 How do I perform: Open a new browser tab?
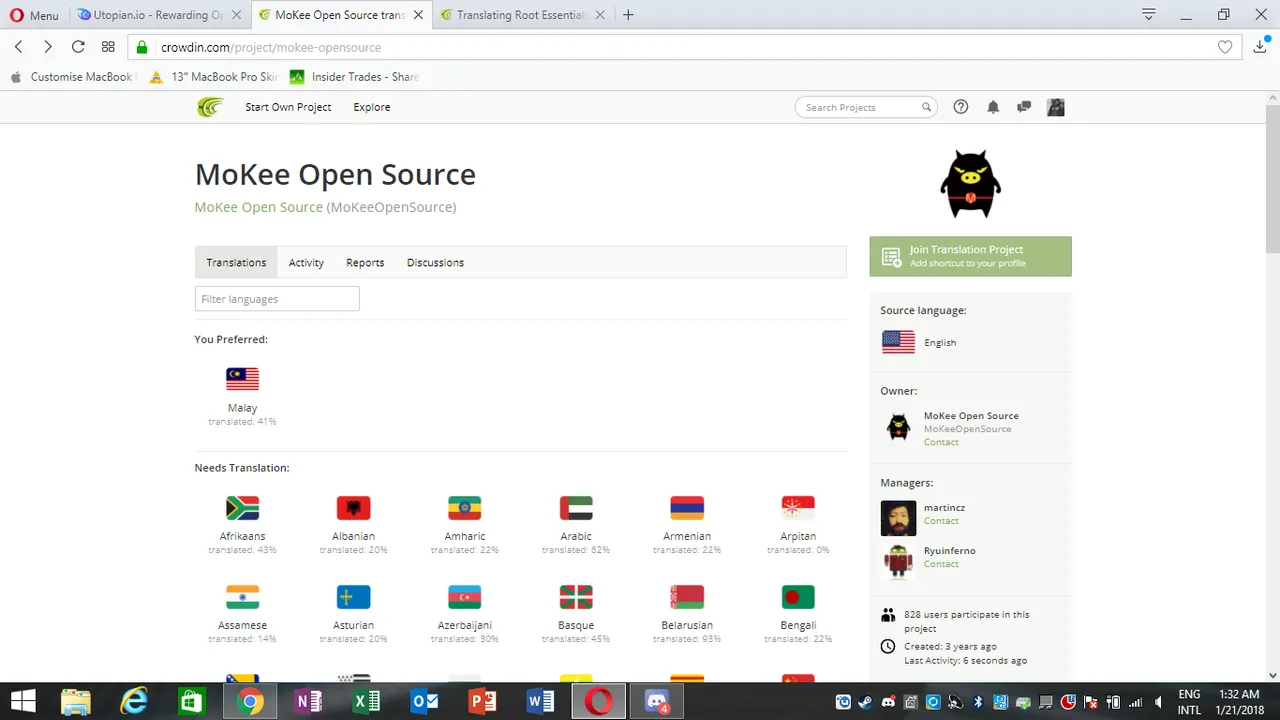(x=628, y=15)
